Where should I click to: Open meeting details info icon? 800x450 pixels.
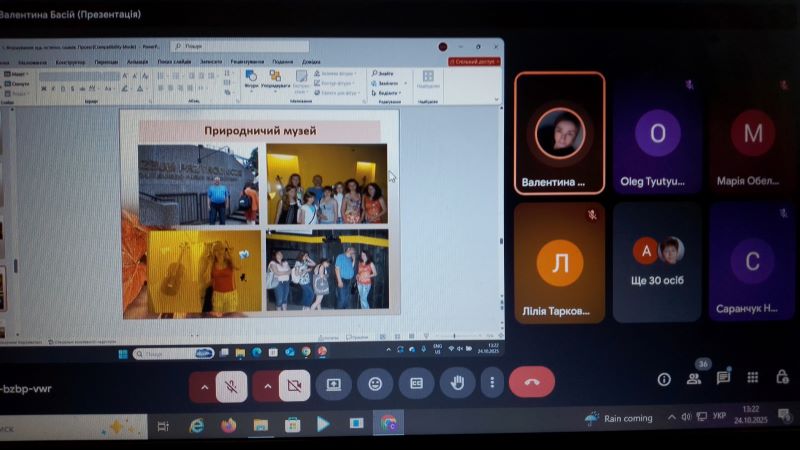coord(663,379)
